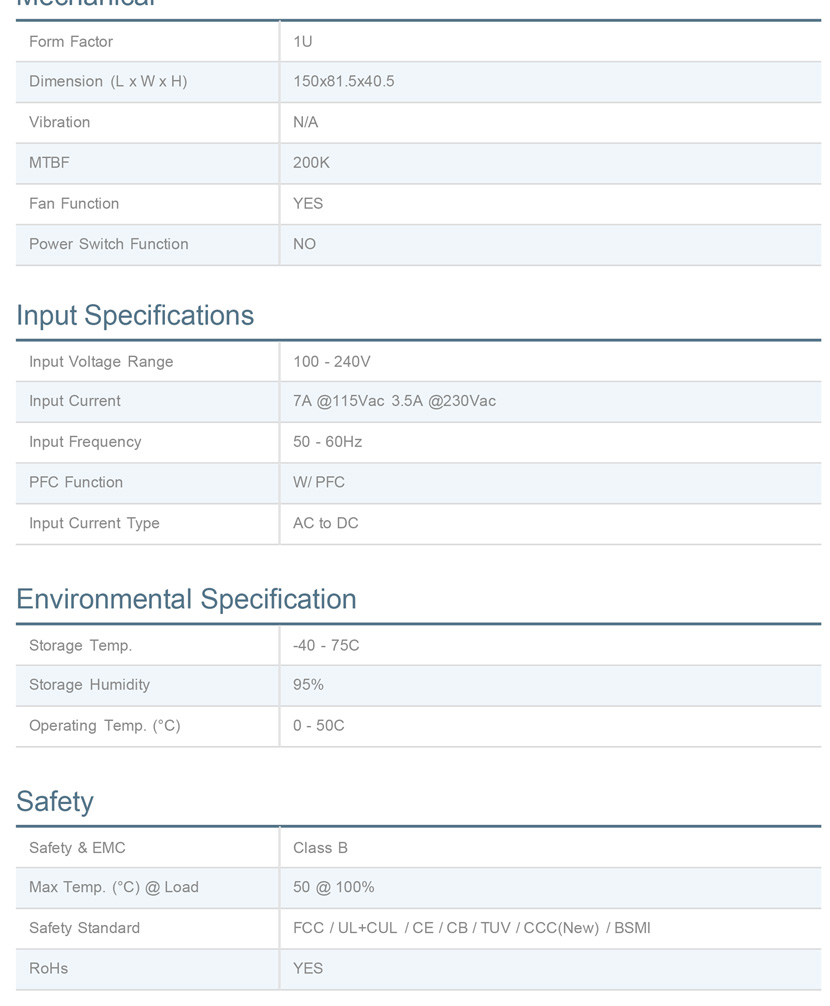Viewport: 830px width, 1006px height.
Task: Click the 'Fan Function' label
Action: tap(74, 203)
